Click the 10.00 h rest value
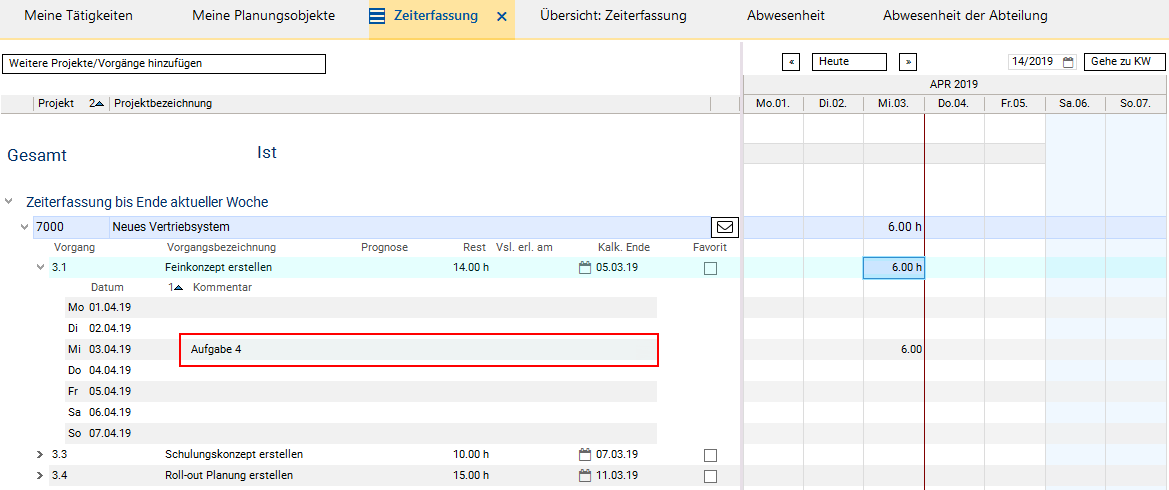The width and height of the screenshot is (1169, 490). pos(471,454)
